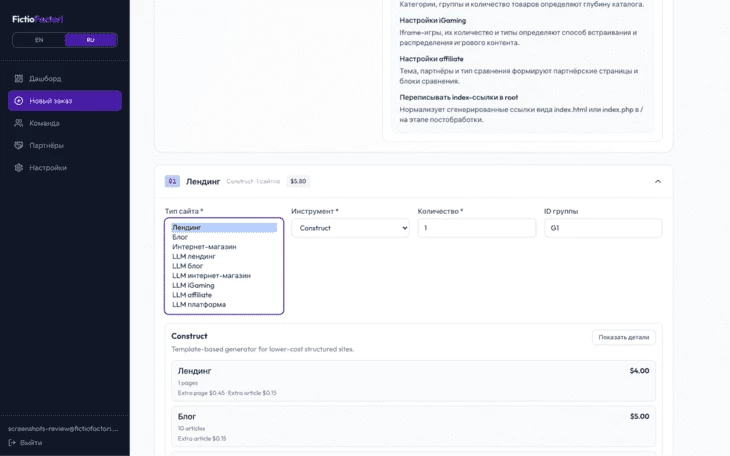Click the Выйти logout link
730x456 pixels.
31,442
